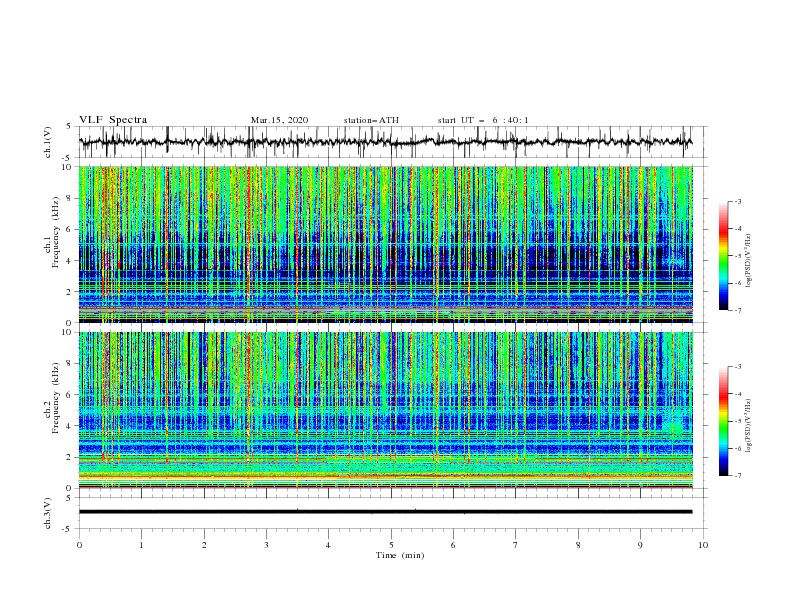The image size is (792, 612).
Task: Click inside the ch.2 spectrogram panel
Action: [x=385, y=410]
